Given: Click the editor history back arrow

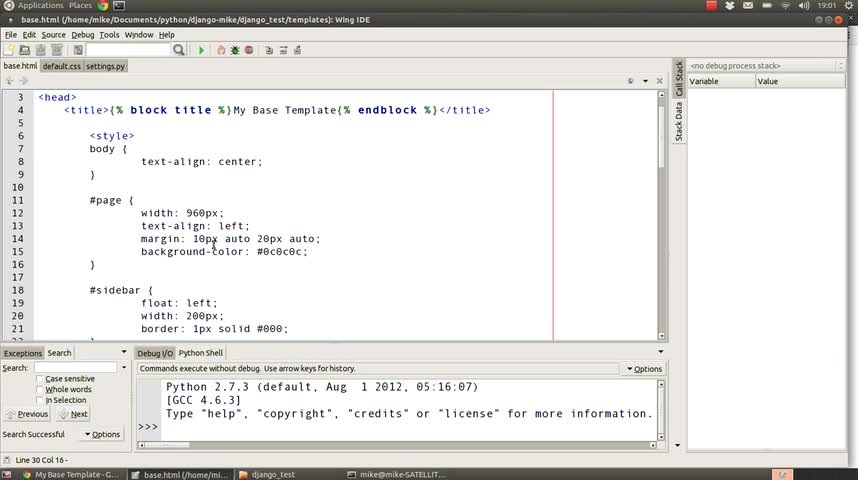Looking at the screenshot, I should click(x=9, y=80).
